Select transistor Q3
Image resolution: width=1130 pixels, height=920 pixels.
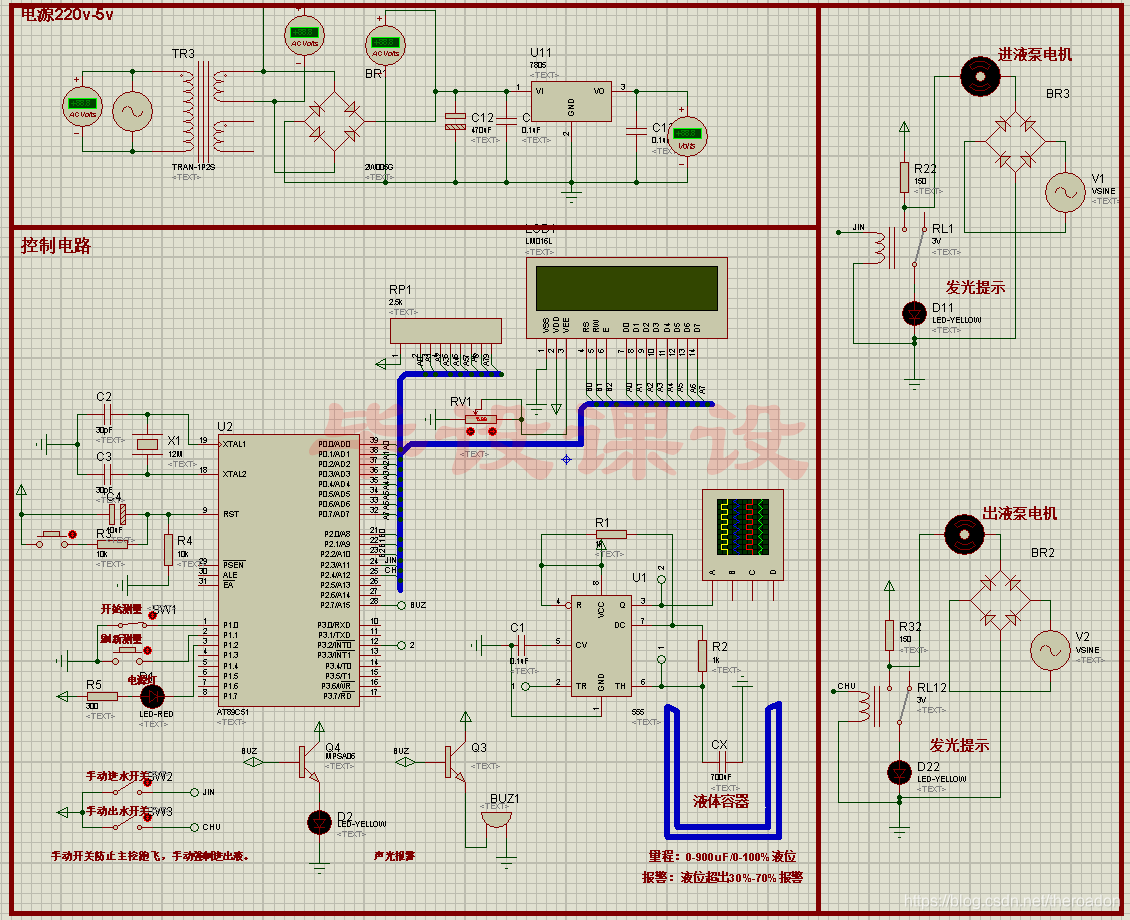click(455, 762)
